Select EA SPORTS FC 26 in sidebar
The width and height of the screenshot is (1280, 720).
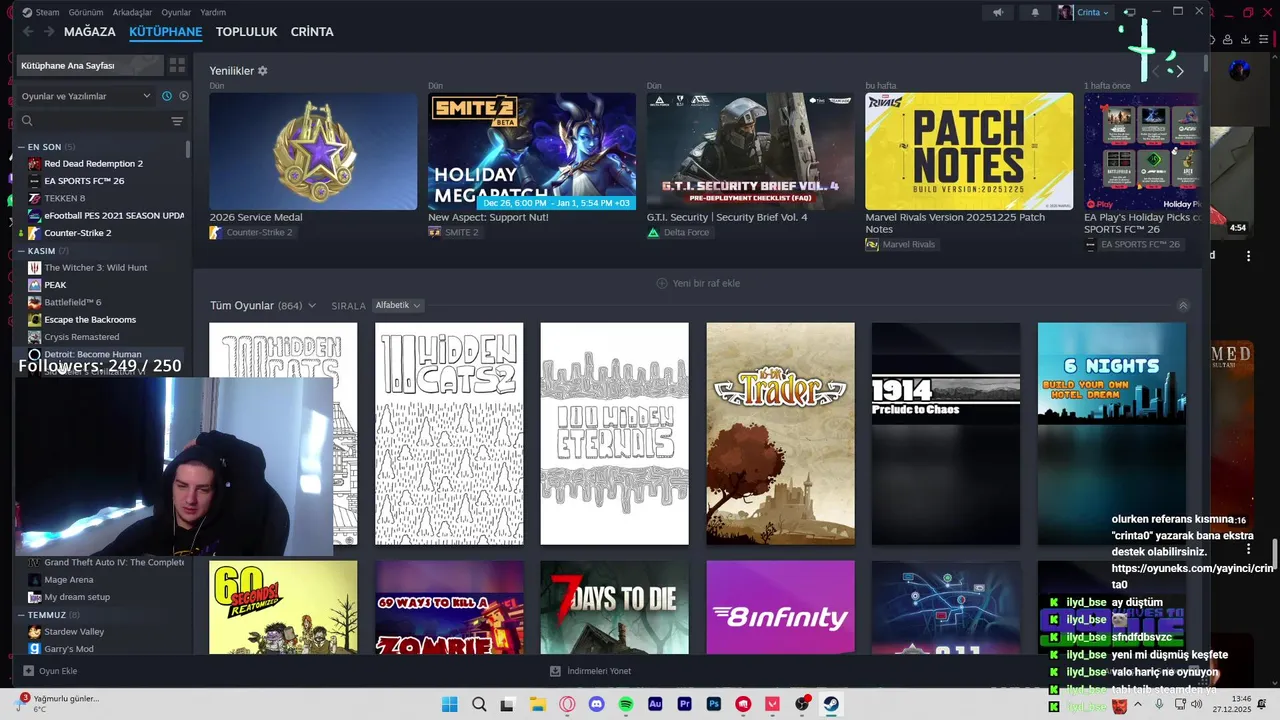(x=84, y=181)
